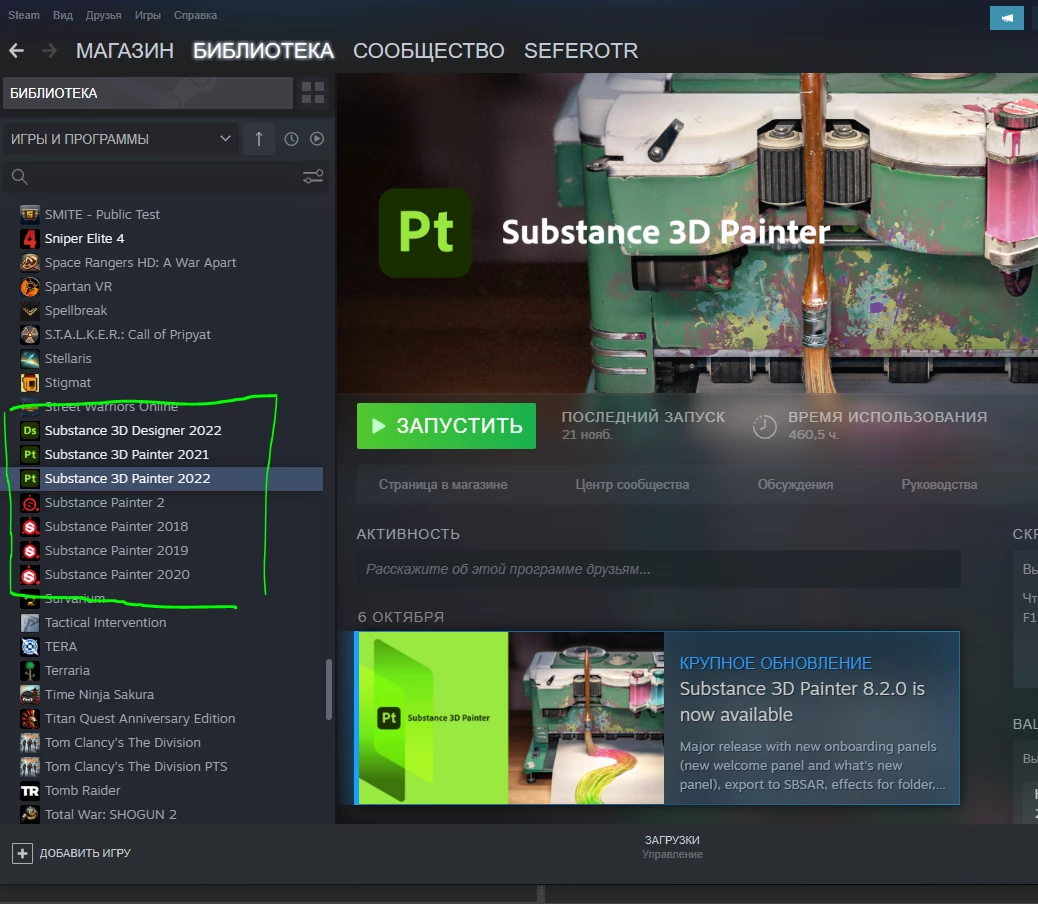Go back with the left arrow
1038x904 pixels.
[x=17, y=50]
